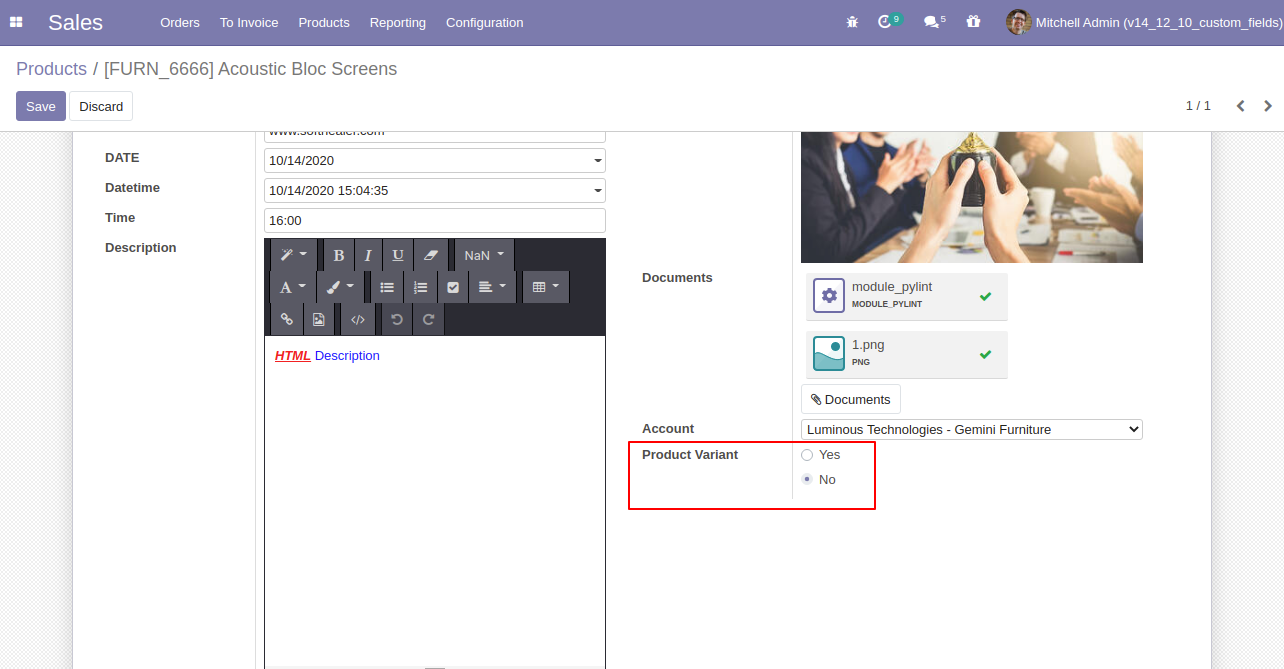The width and height of the screenshot is (1284, 669).
Task: Click the module_pylint gear file icon
Action: tap(829, 296)
